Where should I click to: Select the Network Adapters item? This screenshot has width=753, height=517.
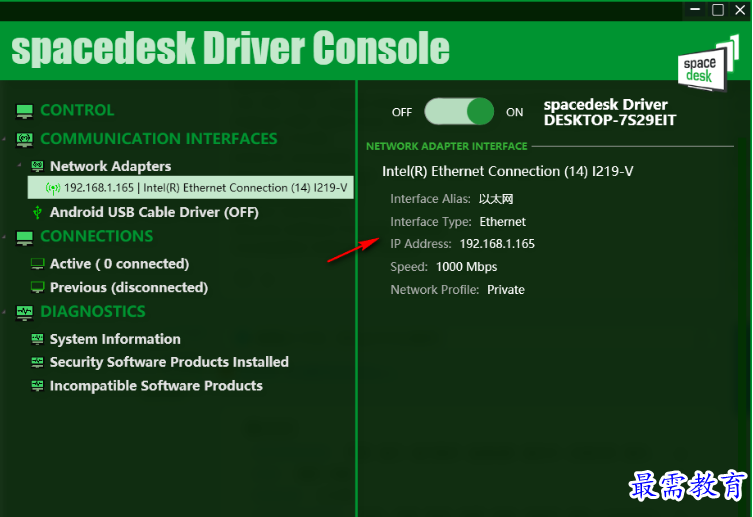point(110,166)
